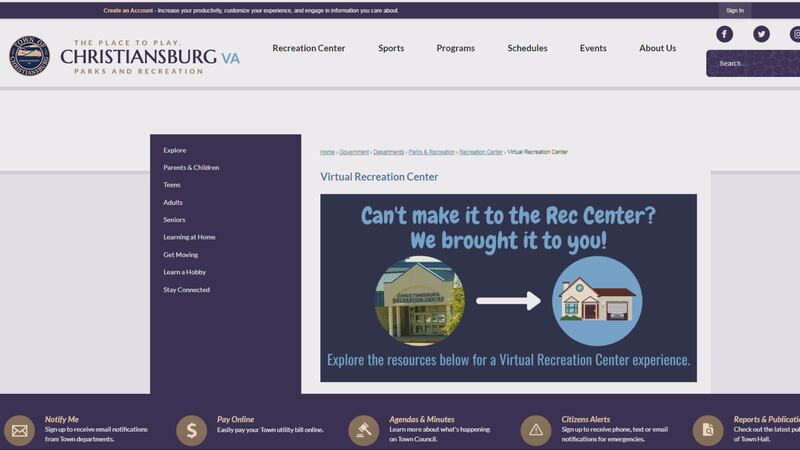Click the Virtual Recreation Center banner image

click(508, 288)
